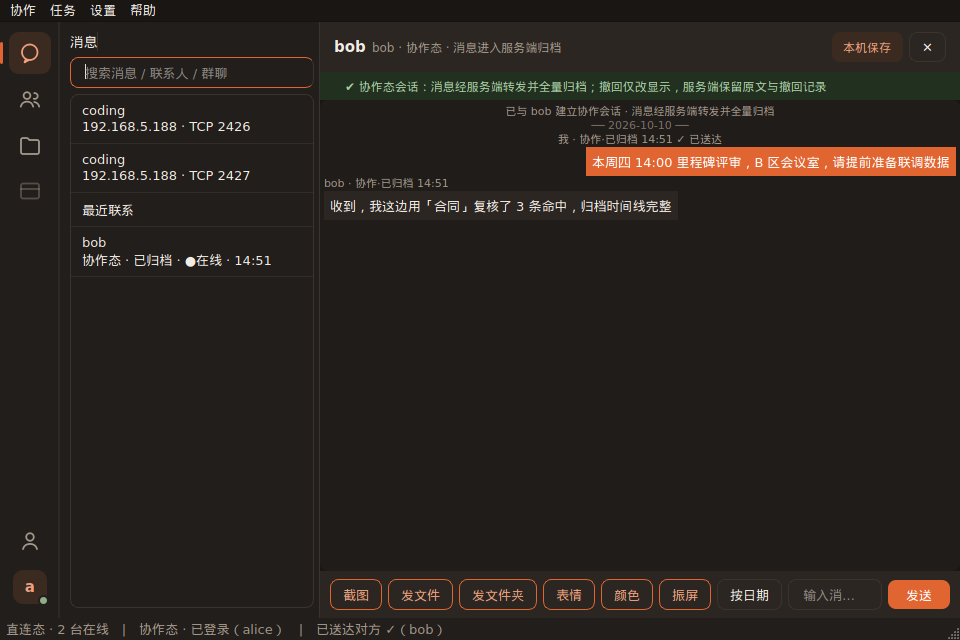The width and height of the screenshot is (960, 640).
Task: Click the 发文件夹 send folder button
Action: click(498, 595)
